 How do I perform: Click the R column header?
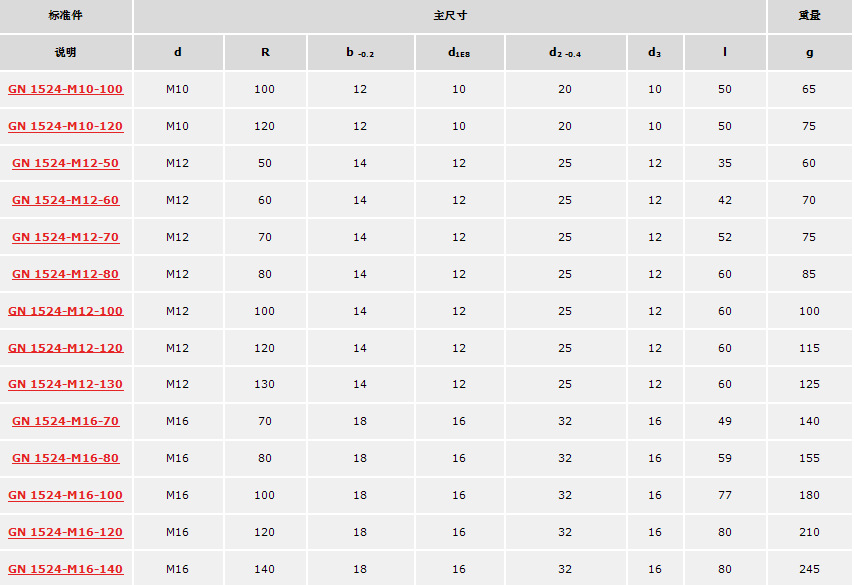point(265,52)
